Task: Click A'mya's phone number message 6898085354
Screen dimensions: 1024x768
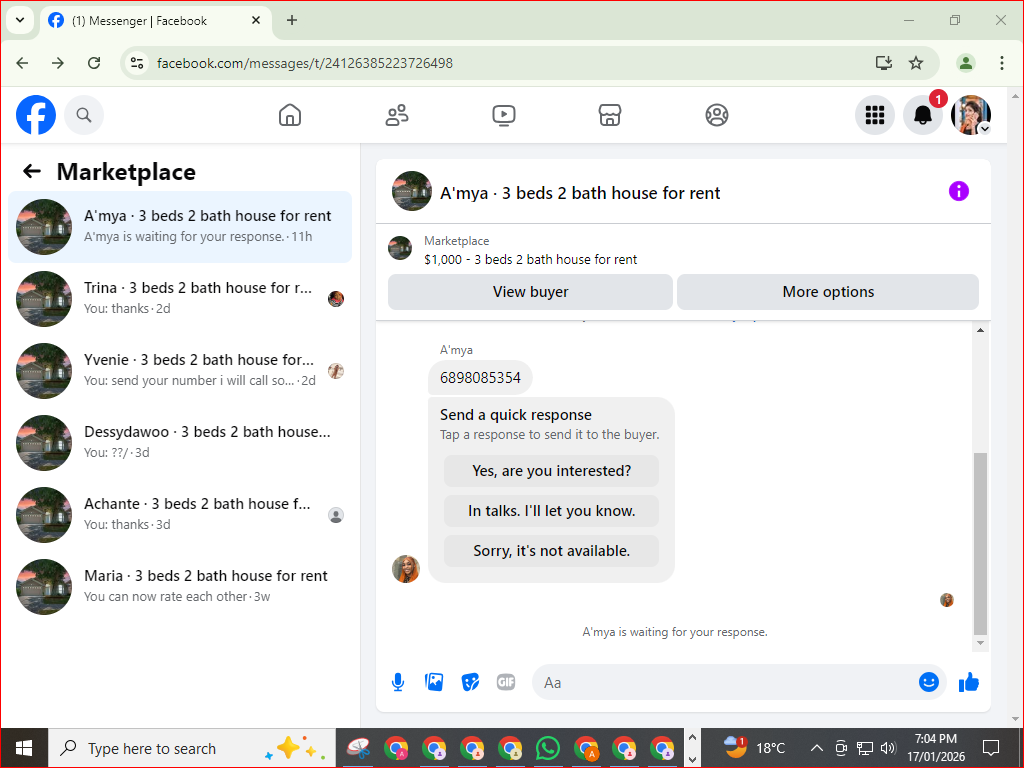Action: [480, 377]
